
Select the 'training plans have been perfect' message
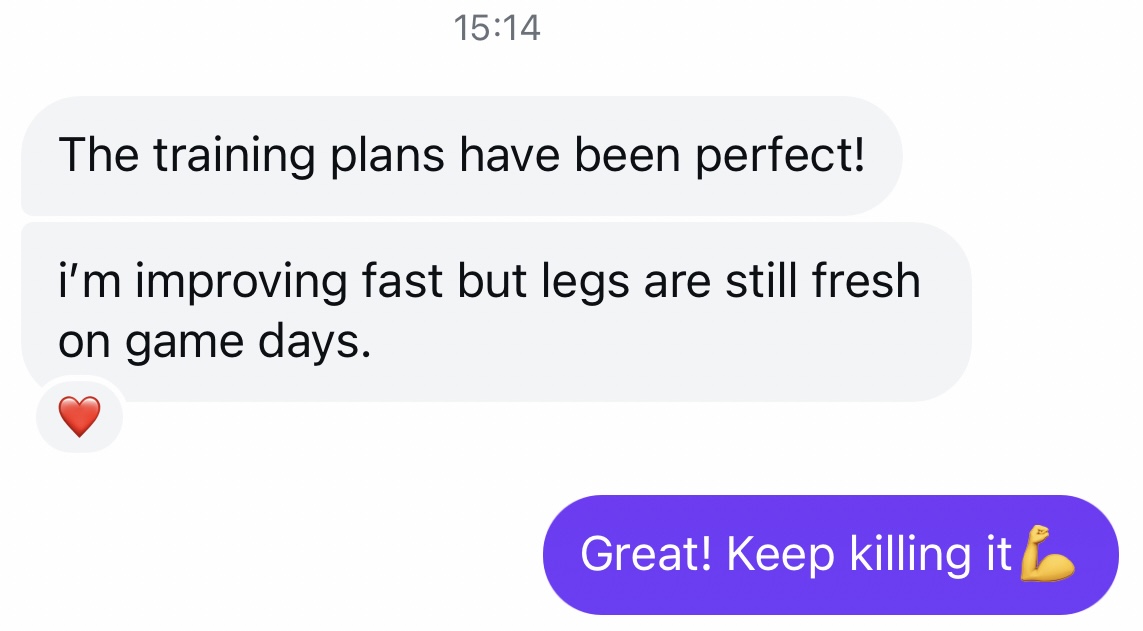tap(460, 156)
